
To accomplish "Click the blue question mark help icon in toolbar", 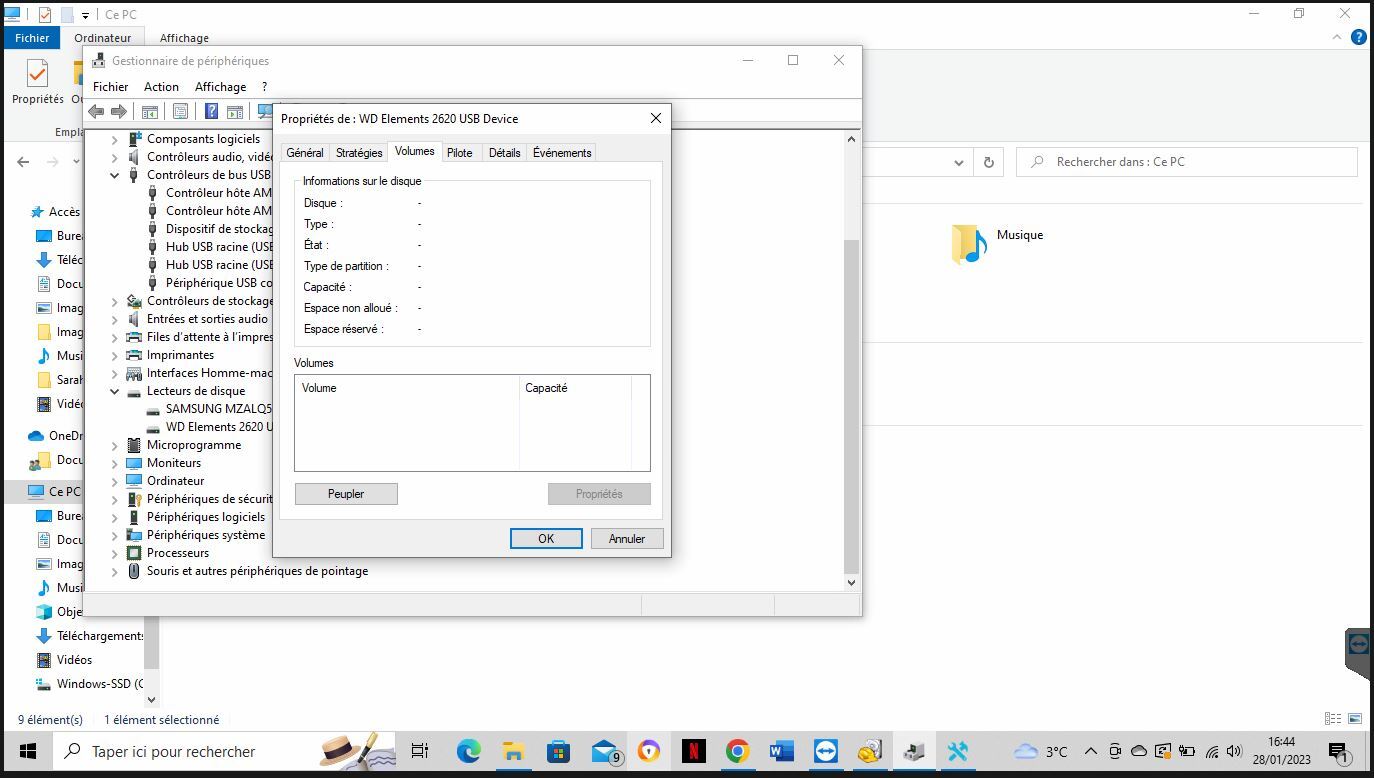I will (x=211, y=111).
